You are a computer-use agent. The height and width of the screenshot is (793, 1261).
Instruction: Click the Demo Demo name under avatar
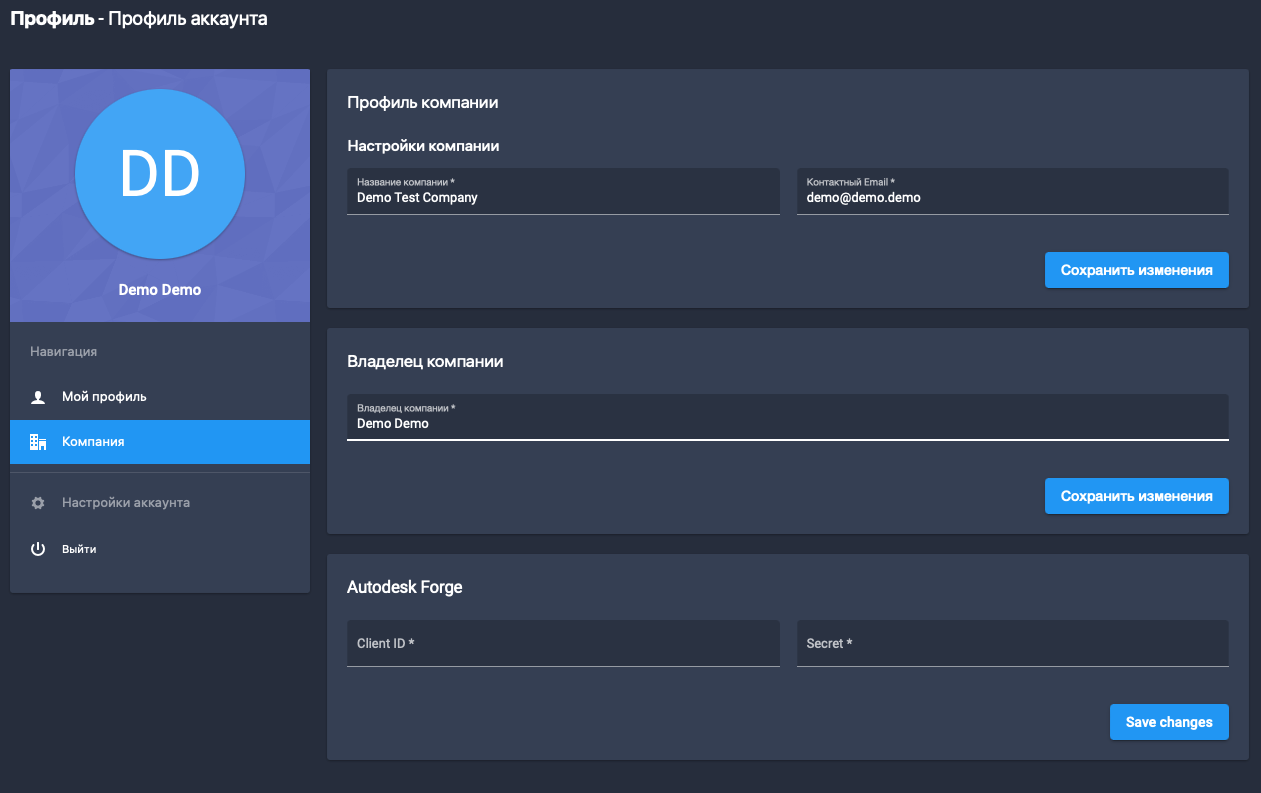(160, 290)
